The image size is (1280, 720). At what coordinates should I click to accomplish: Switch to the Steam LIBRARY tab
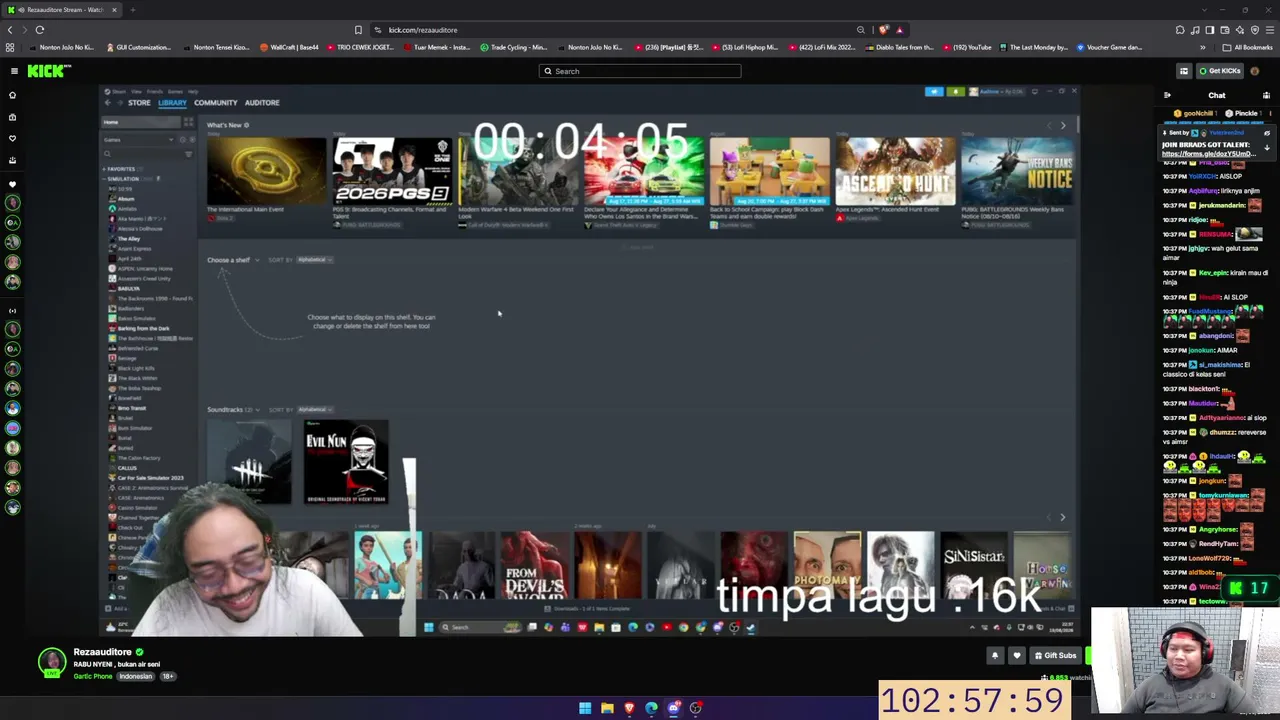[172, 102]
